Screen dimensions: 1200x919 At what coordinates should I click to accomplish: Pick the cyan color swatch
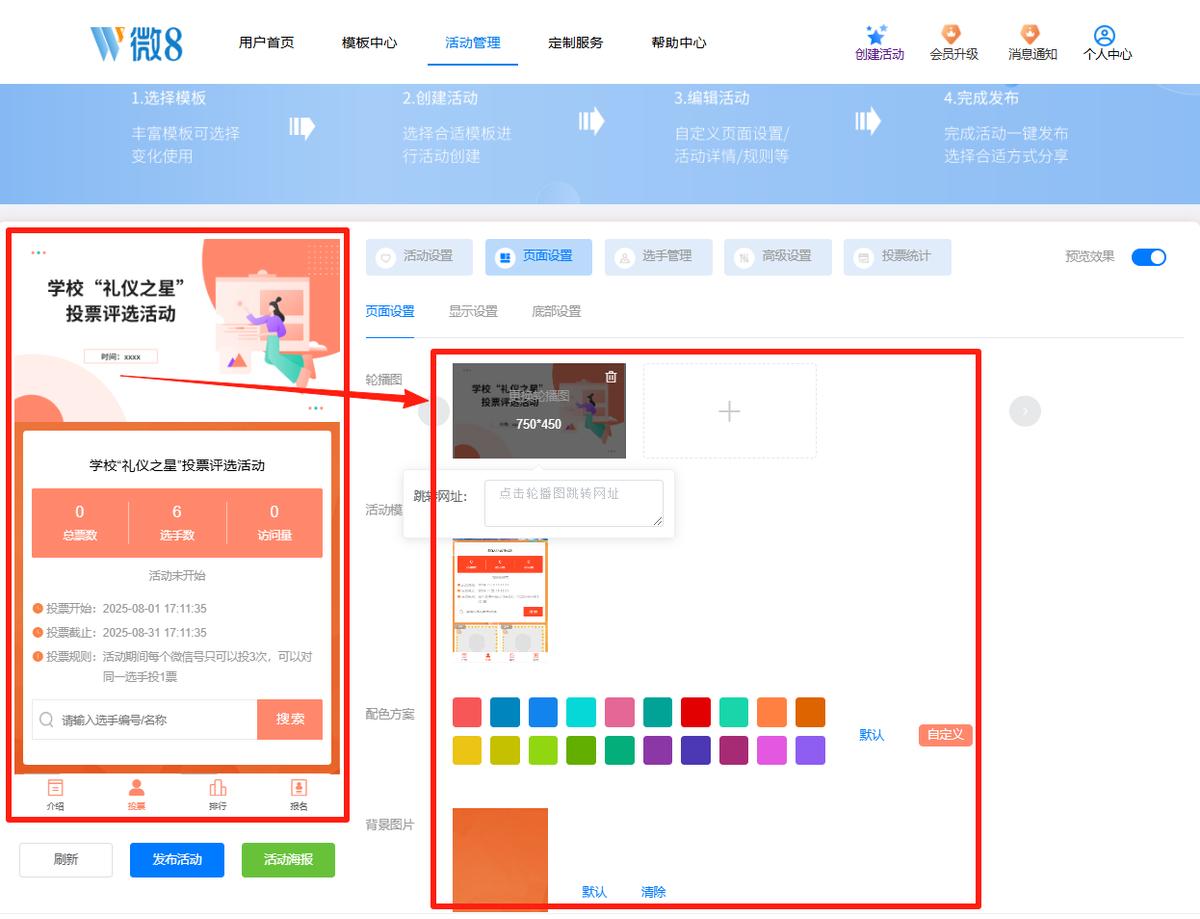click(581, 712)
